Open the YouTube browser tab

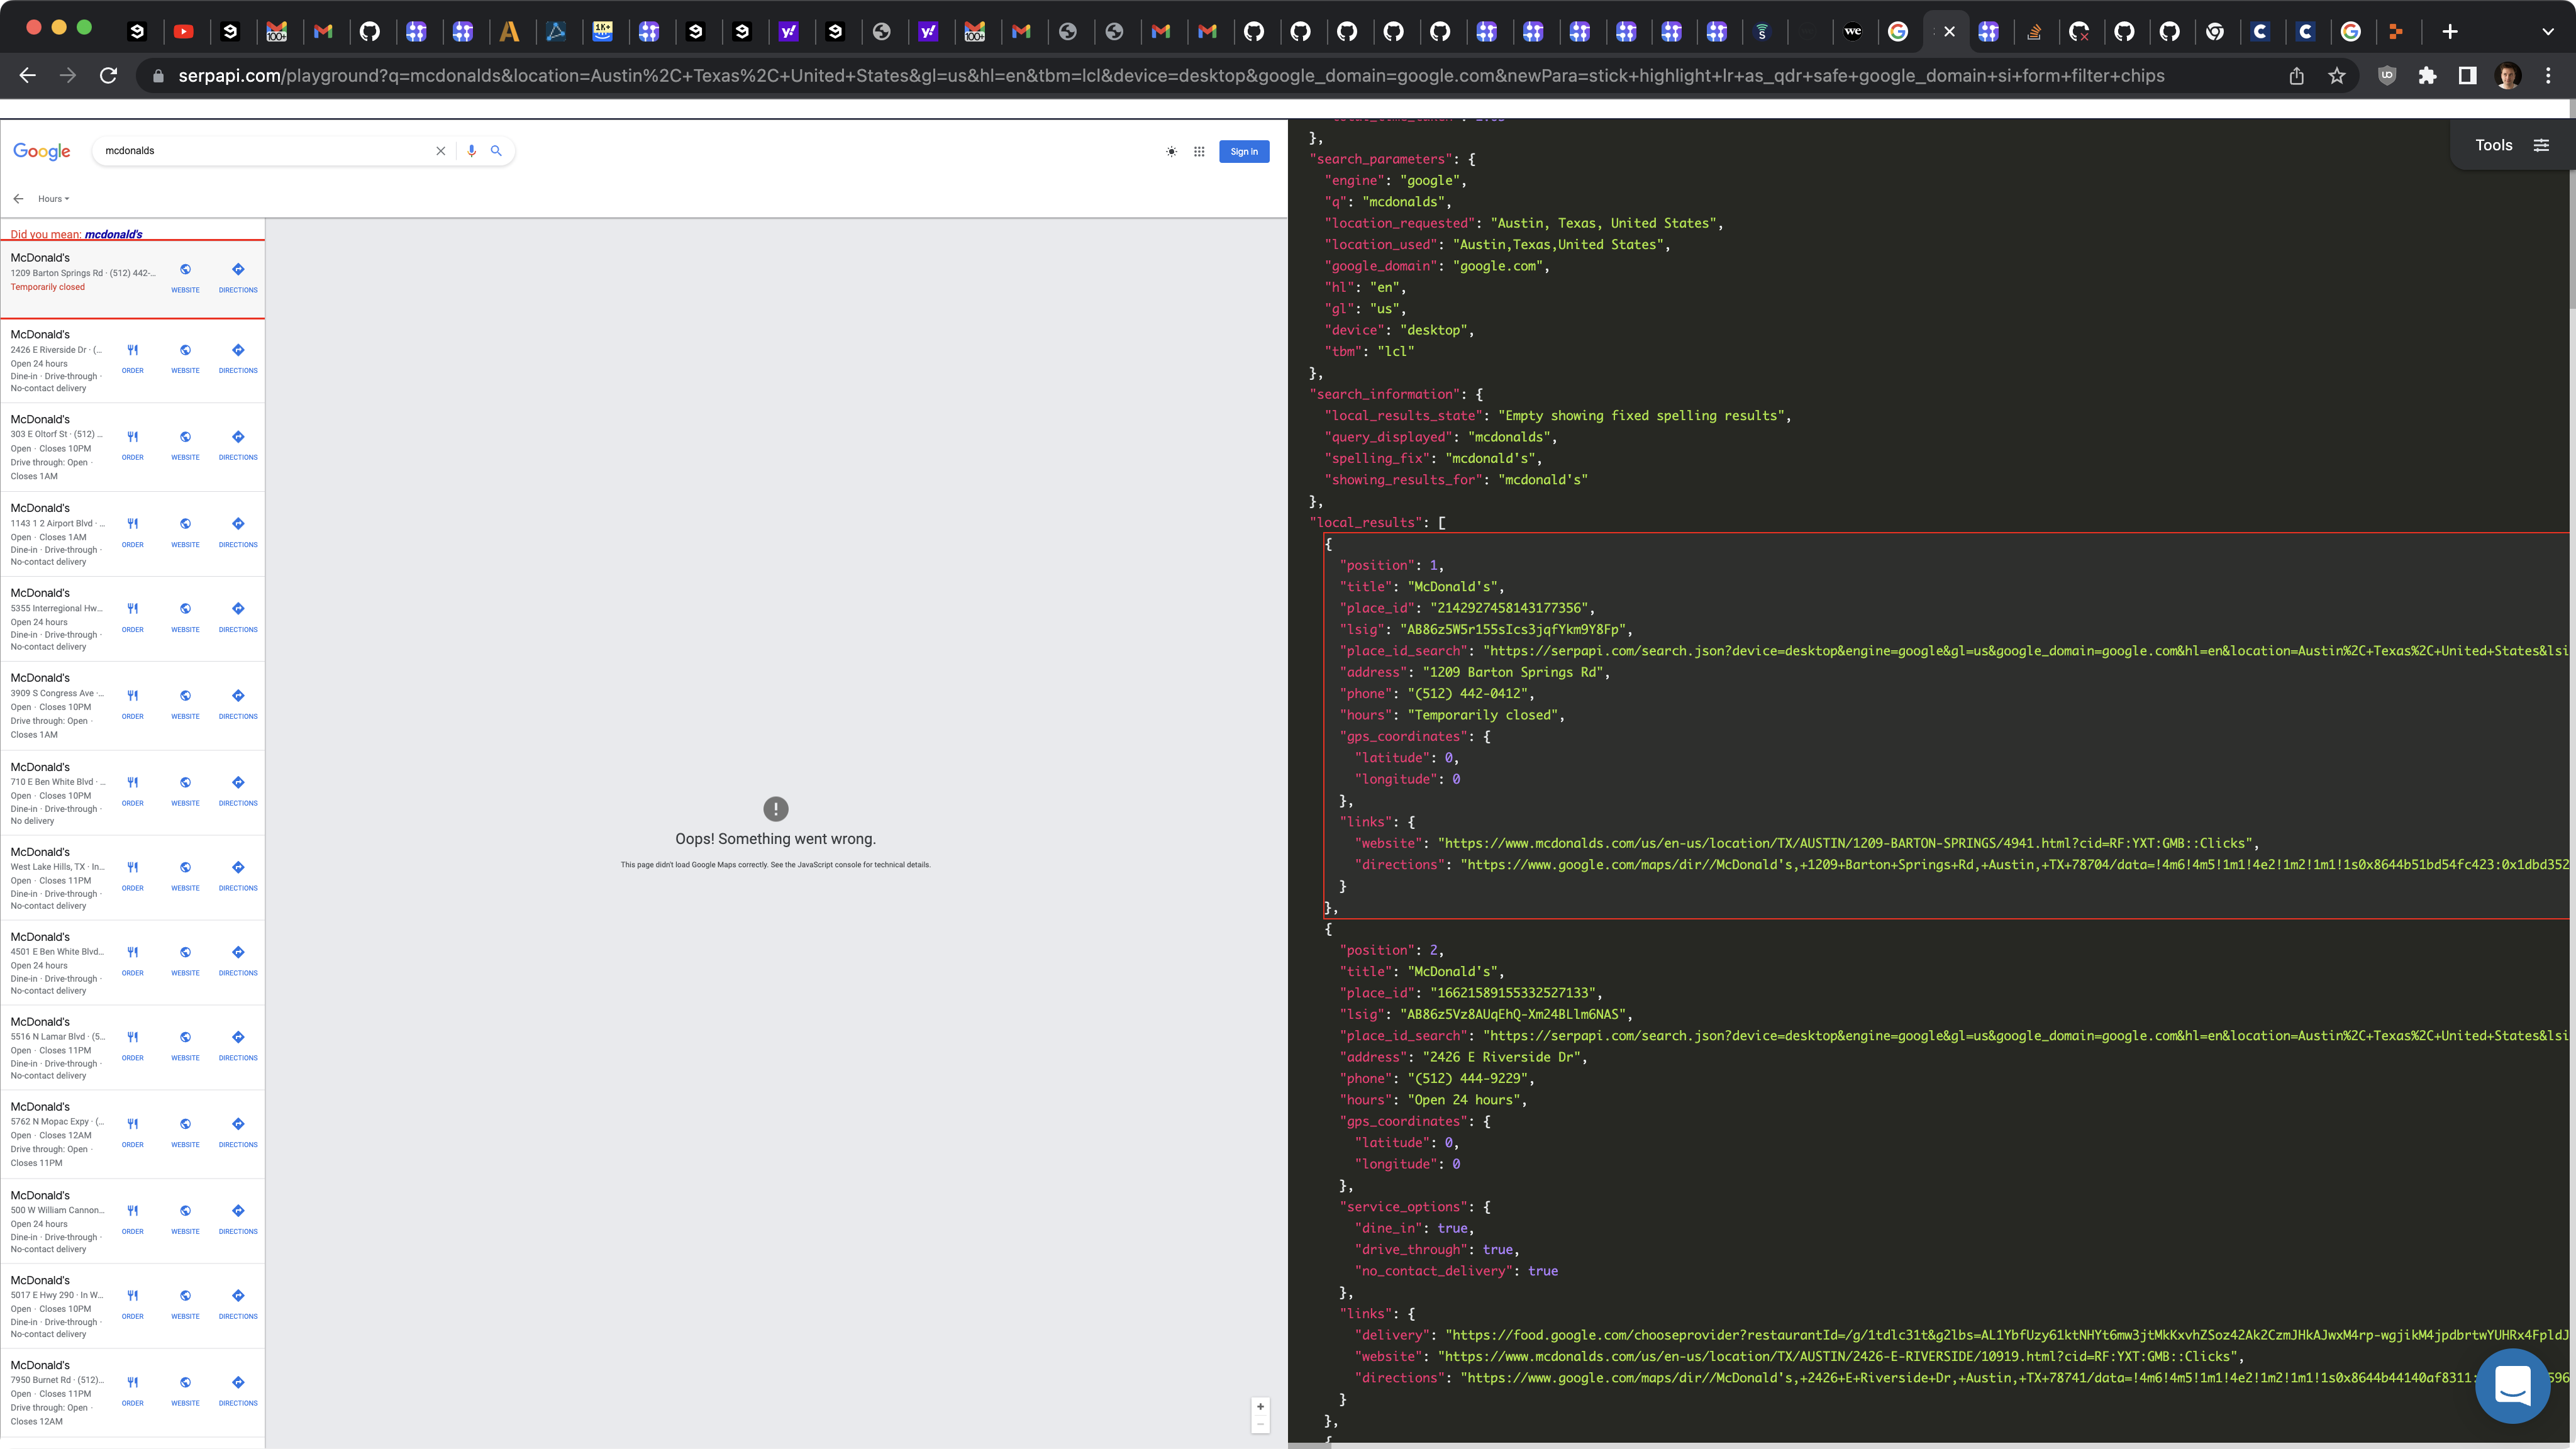[184, 32]
